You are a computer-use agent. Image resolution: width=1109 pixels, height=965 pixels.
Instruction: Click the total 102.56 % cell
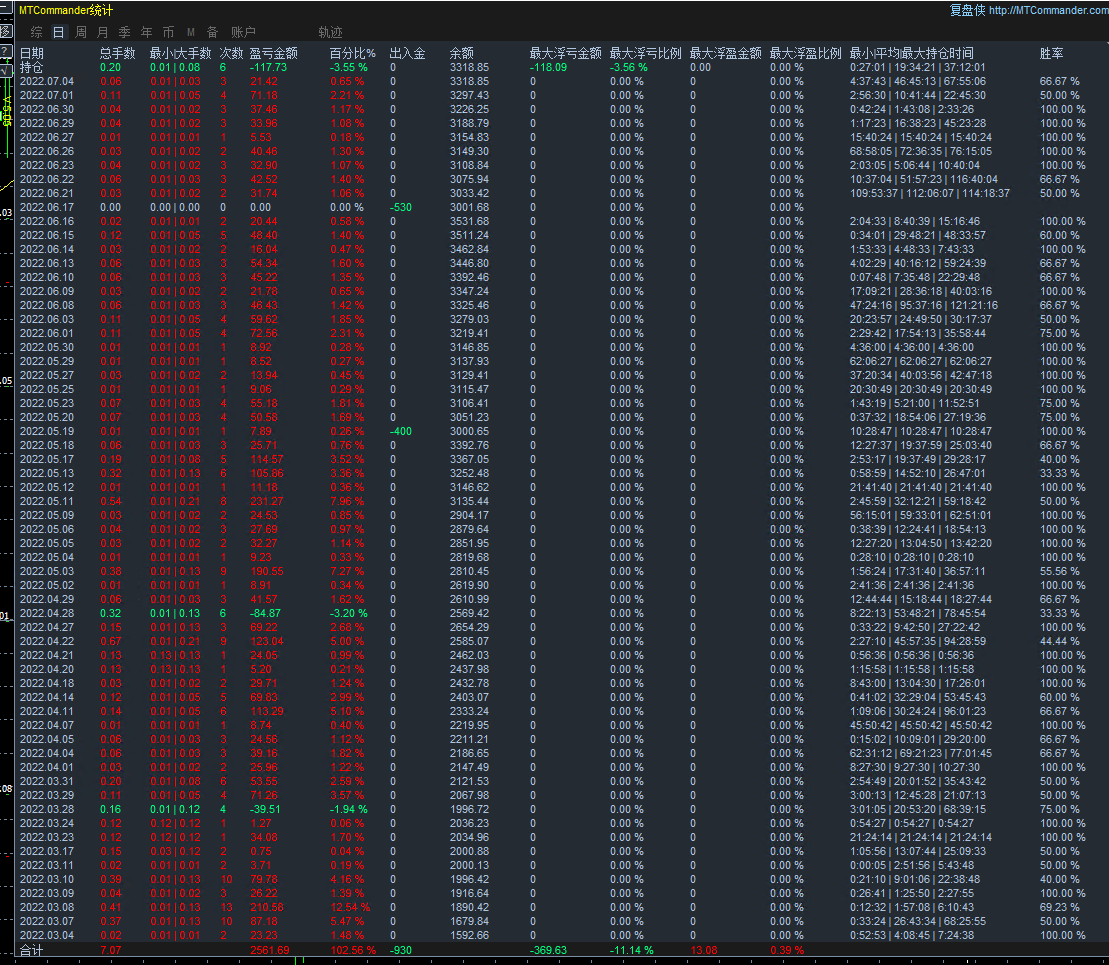coord(354,950)
